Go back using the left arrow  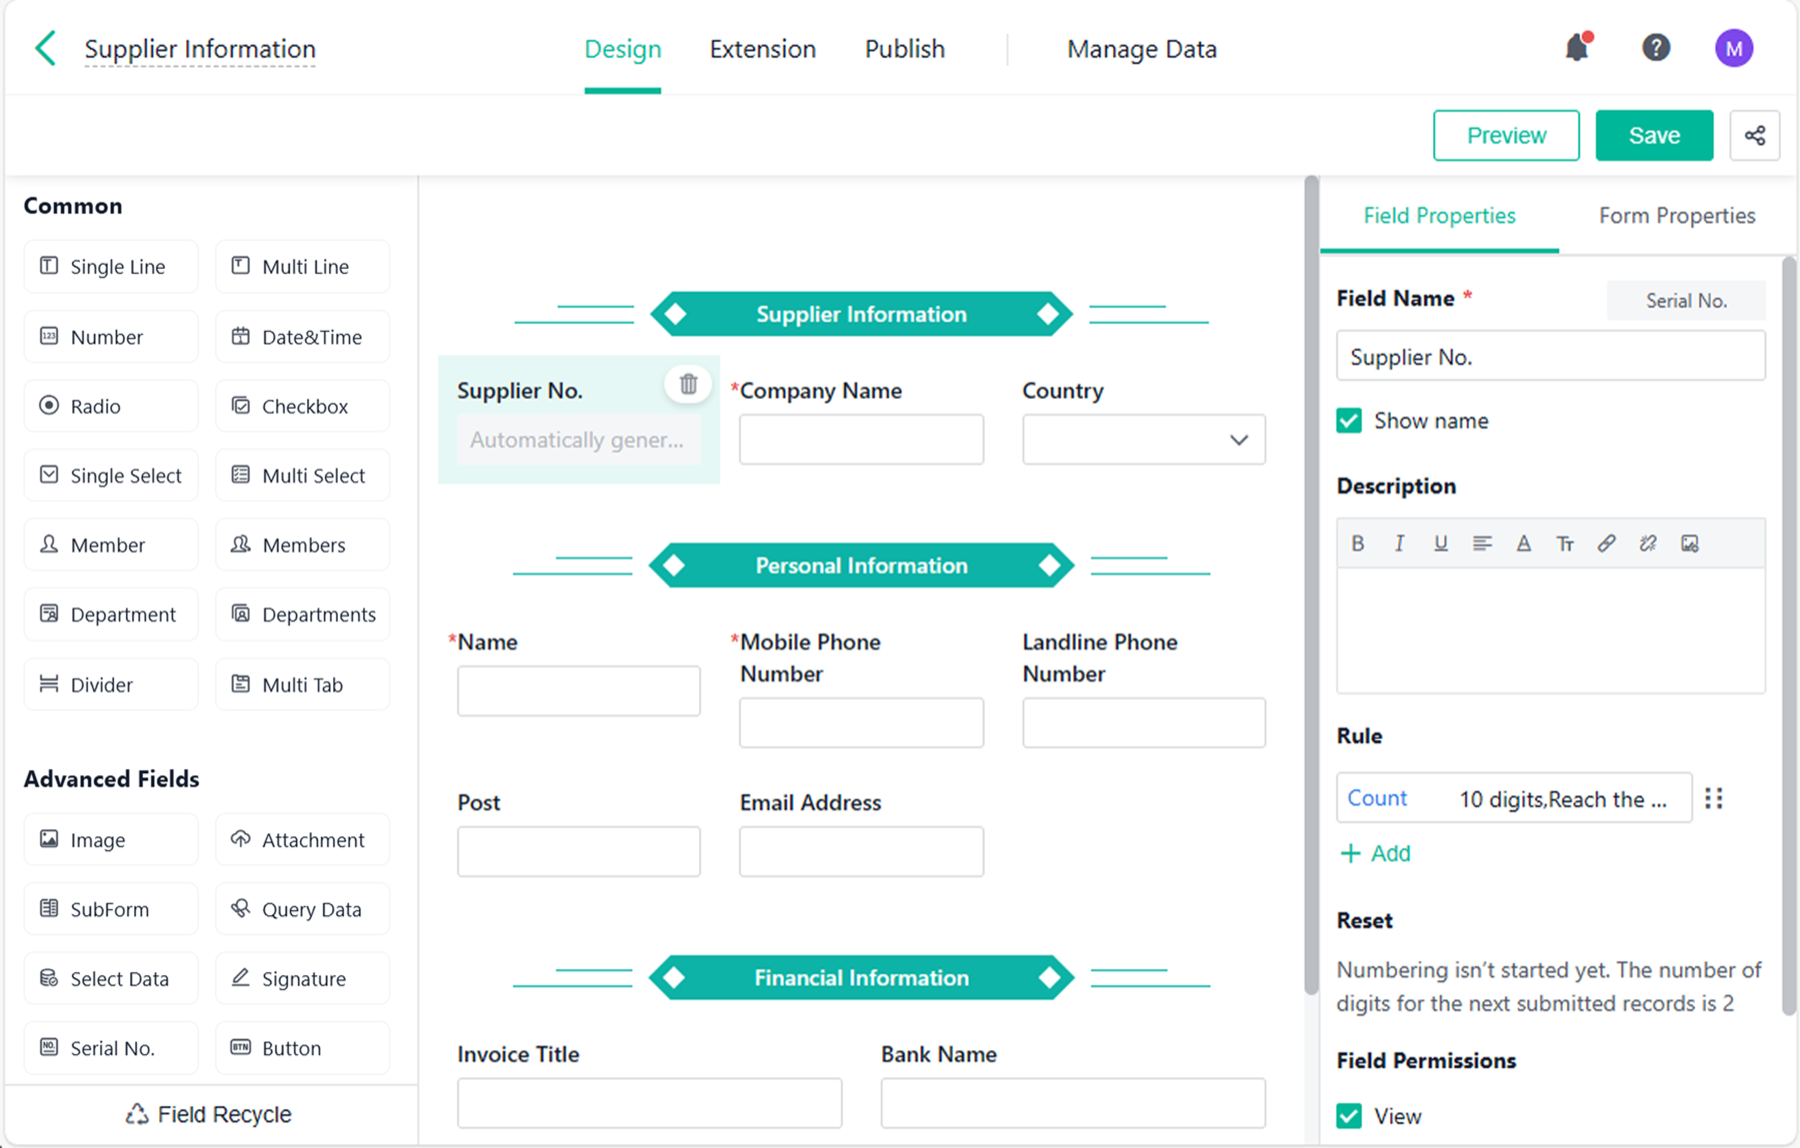pos(45,48)
